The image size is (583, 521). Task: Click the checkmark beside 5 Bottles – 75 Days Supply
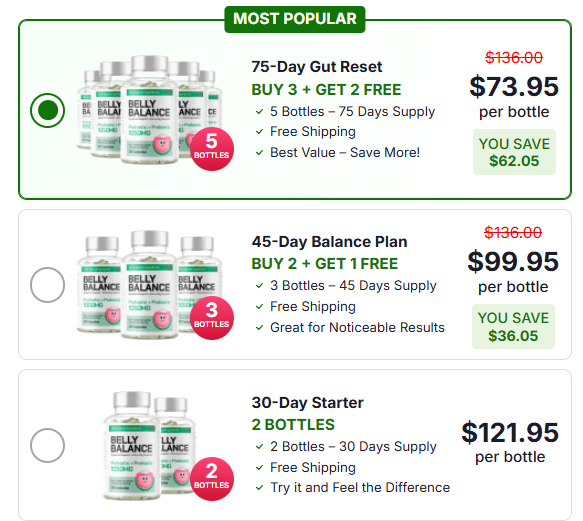point(260,111)
